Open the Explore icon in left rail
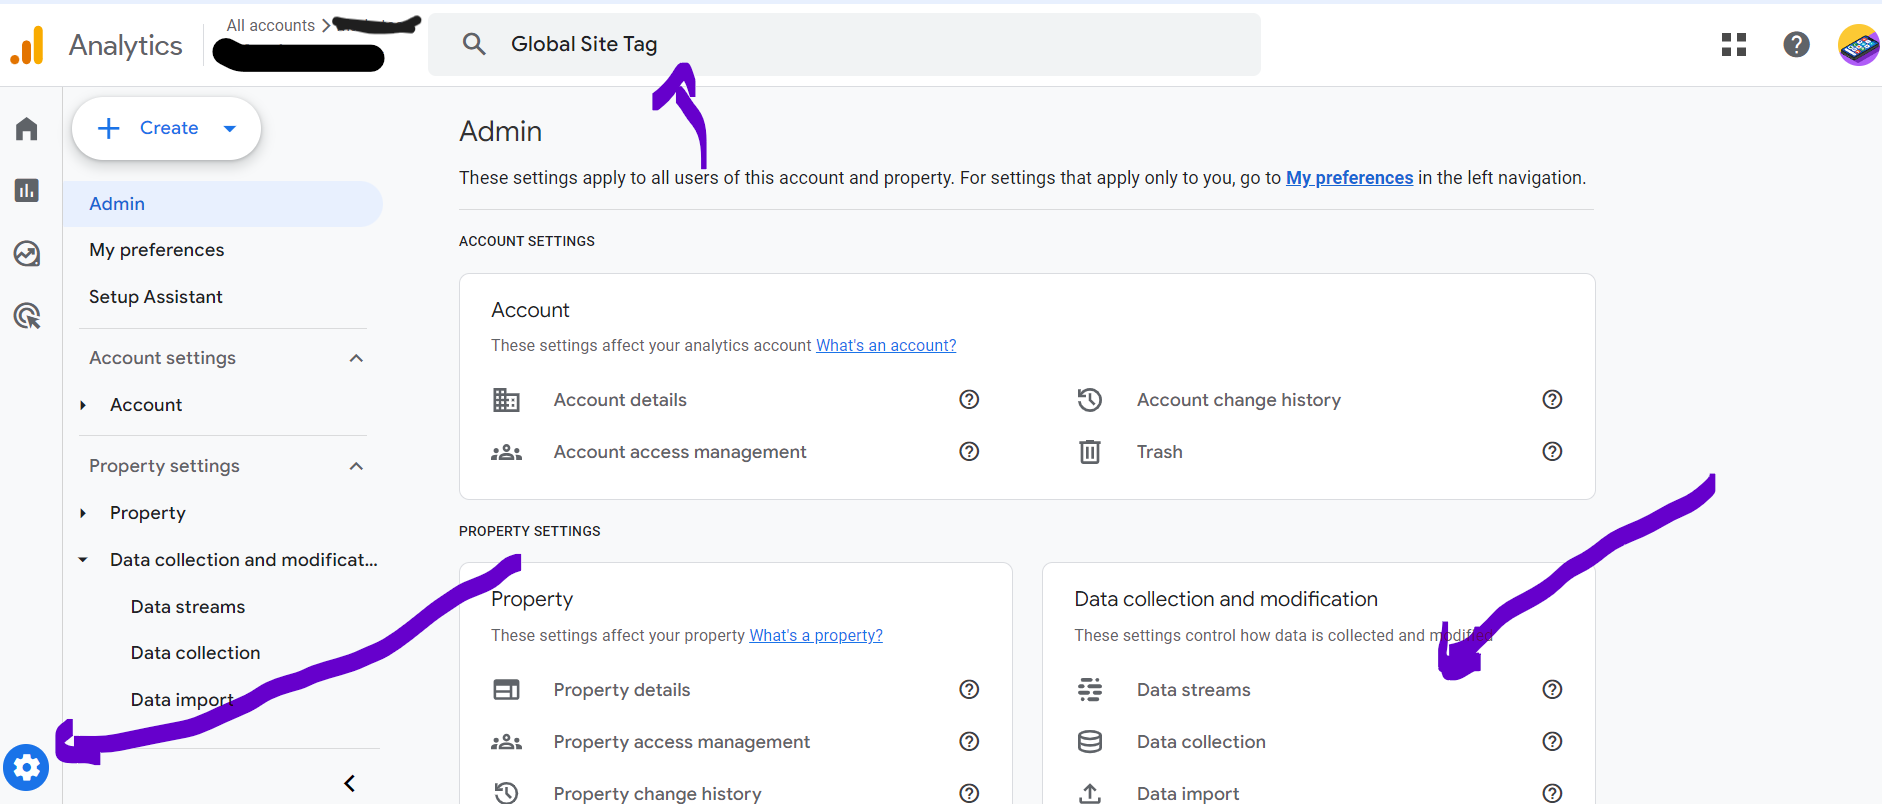The width and height of the screenshot is (1882, 804). pyautogui.click(x=27, y=254)
